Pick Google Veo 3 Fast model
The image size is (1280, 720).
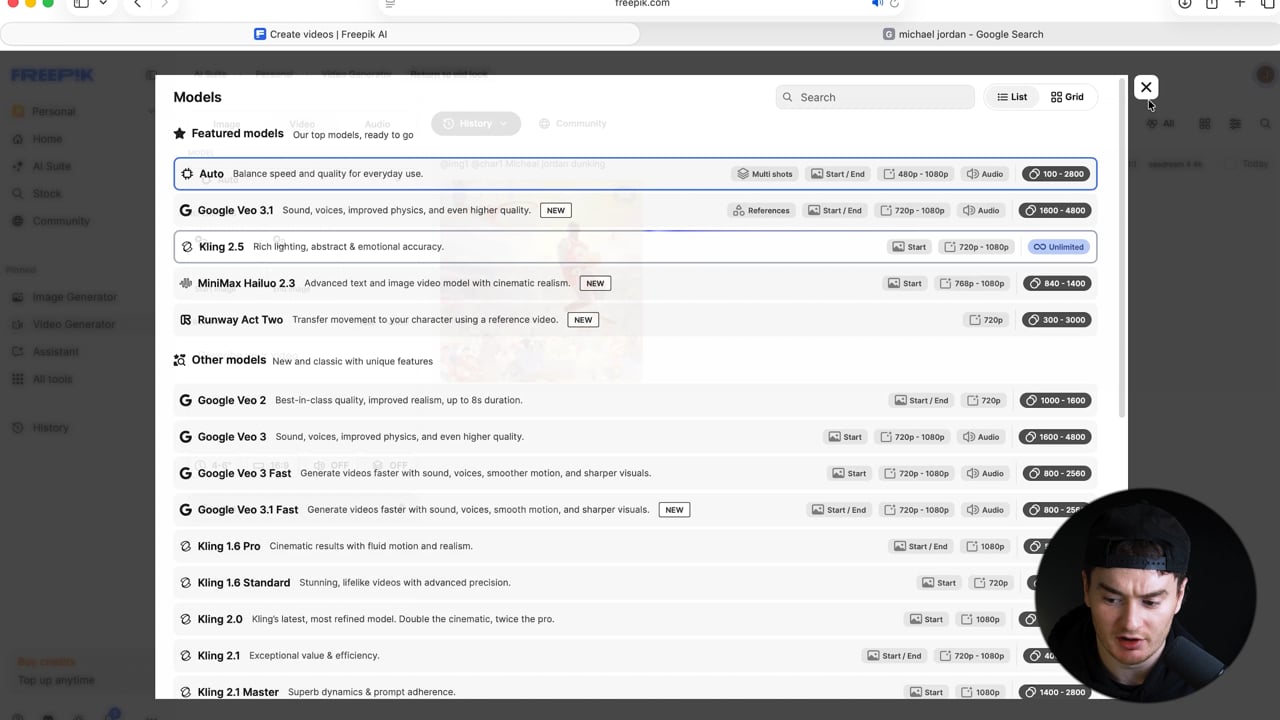(635, 473)
